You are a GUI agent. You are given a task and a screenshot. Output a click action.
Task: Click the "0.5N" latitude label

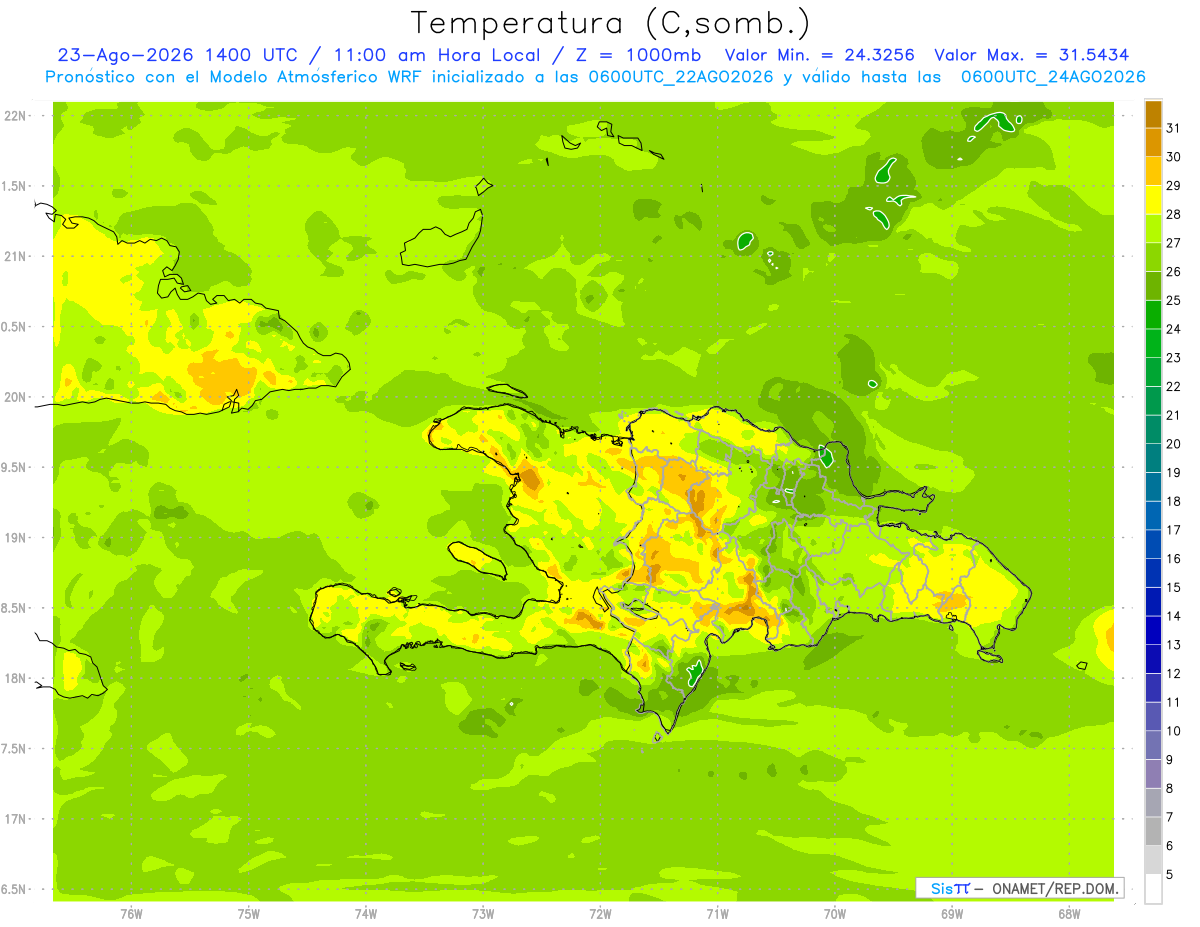click(x=14, y=327)
